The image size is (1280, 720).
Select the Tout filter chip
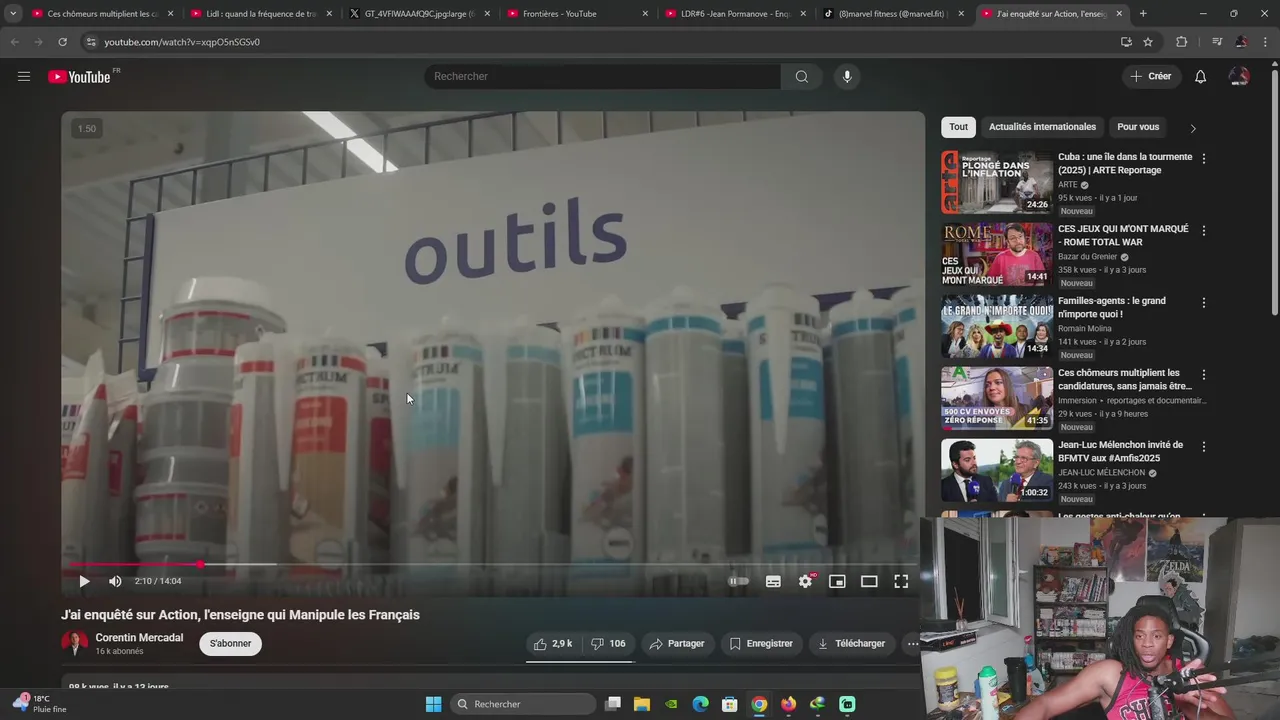(958, 127)
